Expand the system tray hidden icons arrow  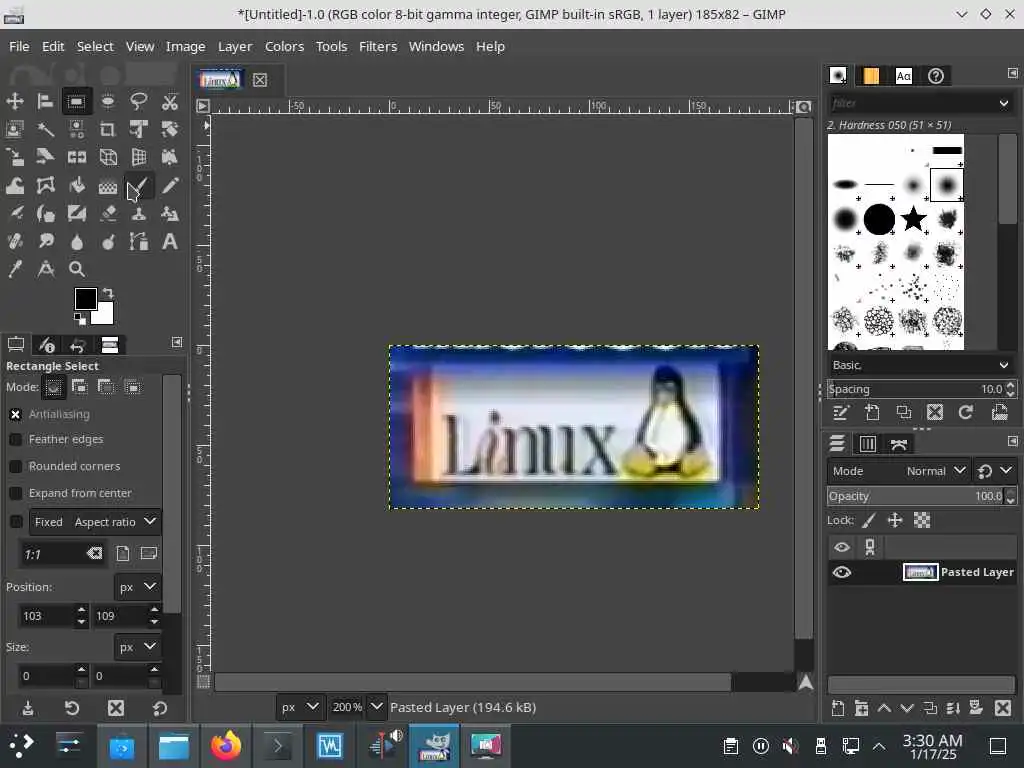coord(879,746)
